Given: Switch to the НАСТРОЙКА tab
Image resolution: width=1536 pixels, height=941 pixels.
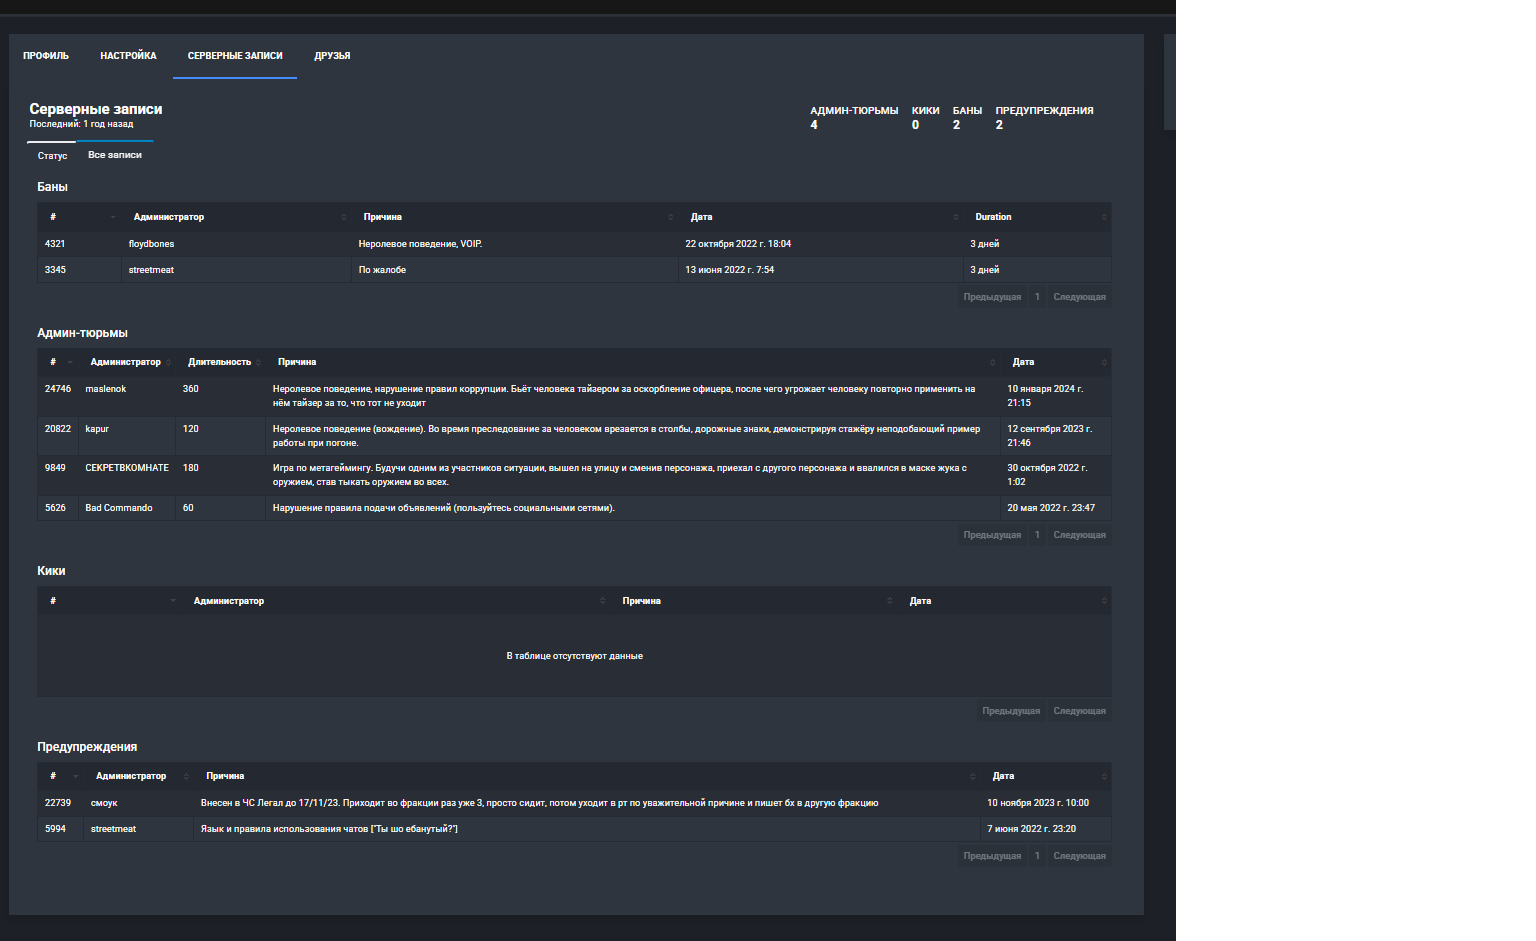Looking at the screenshot, I should [128, 56].
